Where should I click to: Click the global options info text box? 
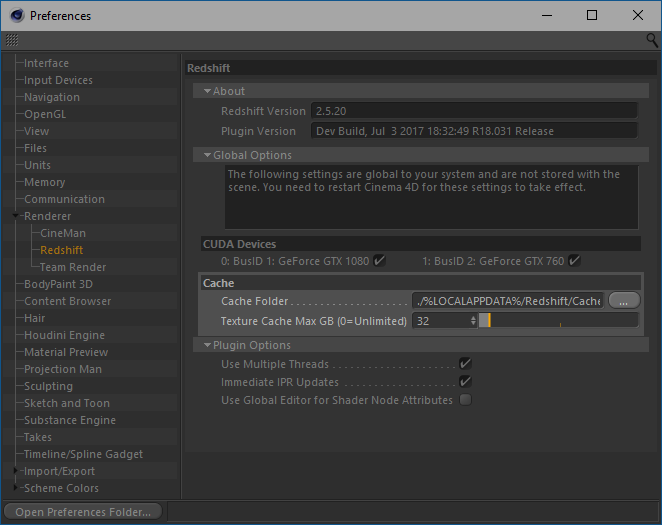[x=431, y=197]
